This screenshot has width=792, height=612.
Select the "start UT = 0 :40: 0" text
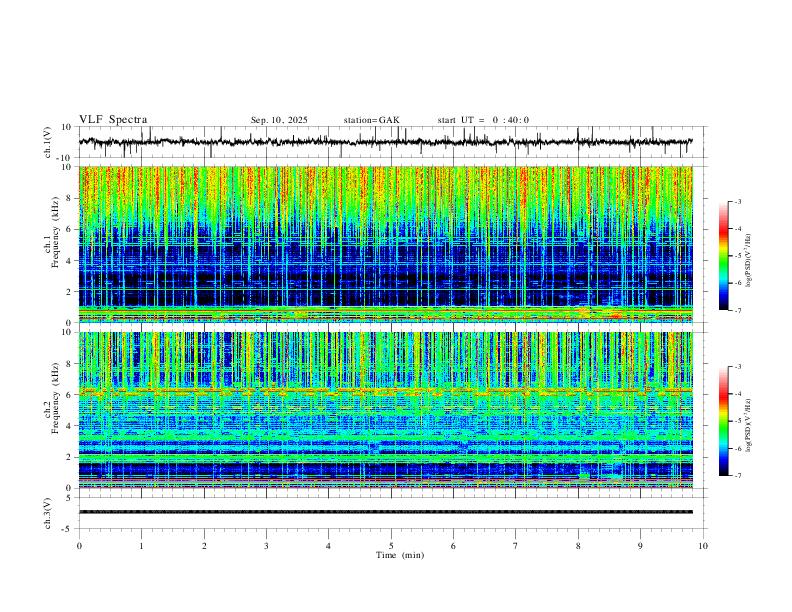click(x=483, y=120)
